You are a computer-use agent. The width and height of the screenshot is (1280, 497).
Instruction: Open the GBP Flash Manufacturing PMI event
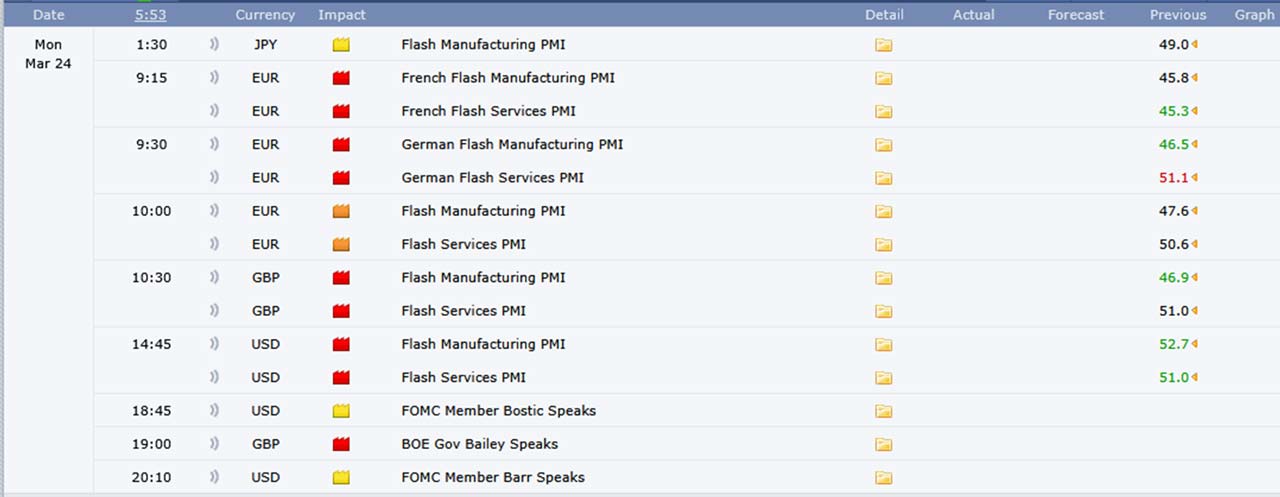483,277
